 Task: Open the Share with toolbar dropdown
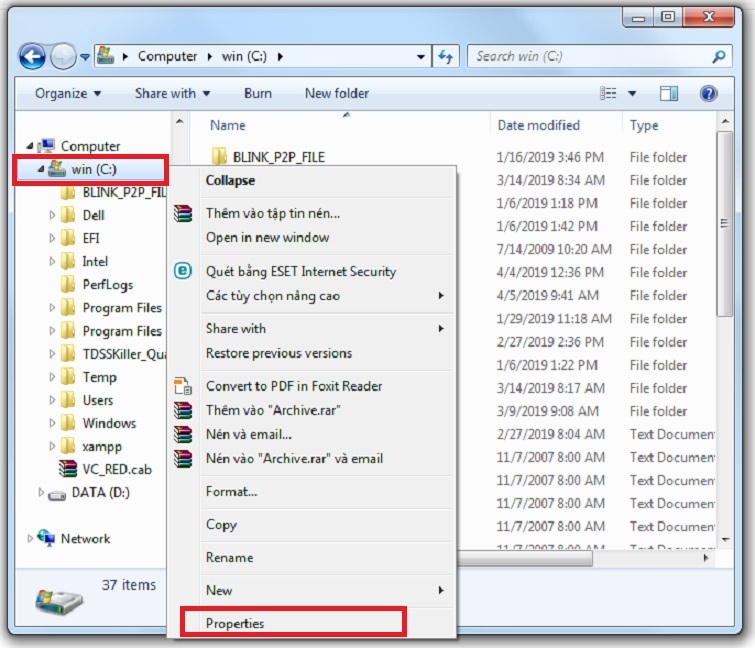172,93
